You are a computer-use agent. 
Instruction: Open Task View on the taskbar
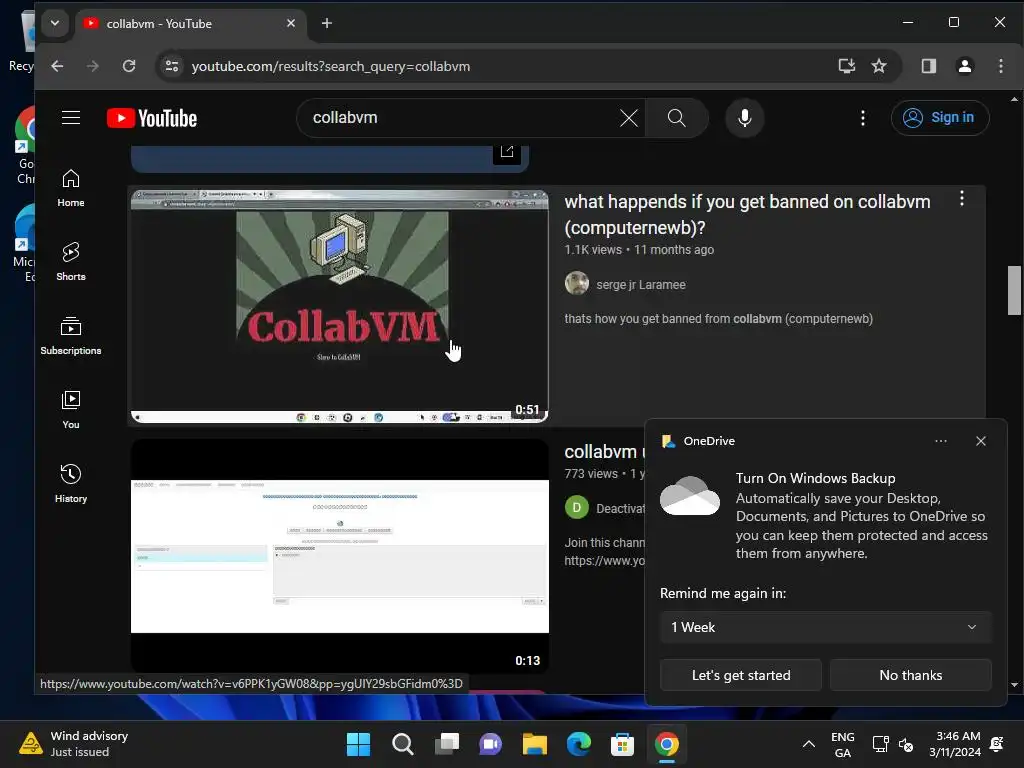point(447,744)
